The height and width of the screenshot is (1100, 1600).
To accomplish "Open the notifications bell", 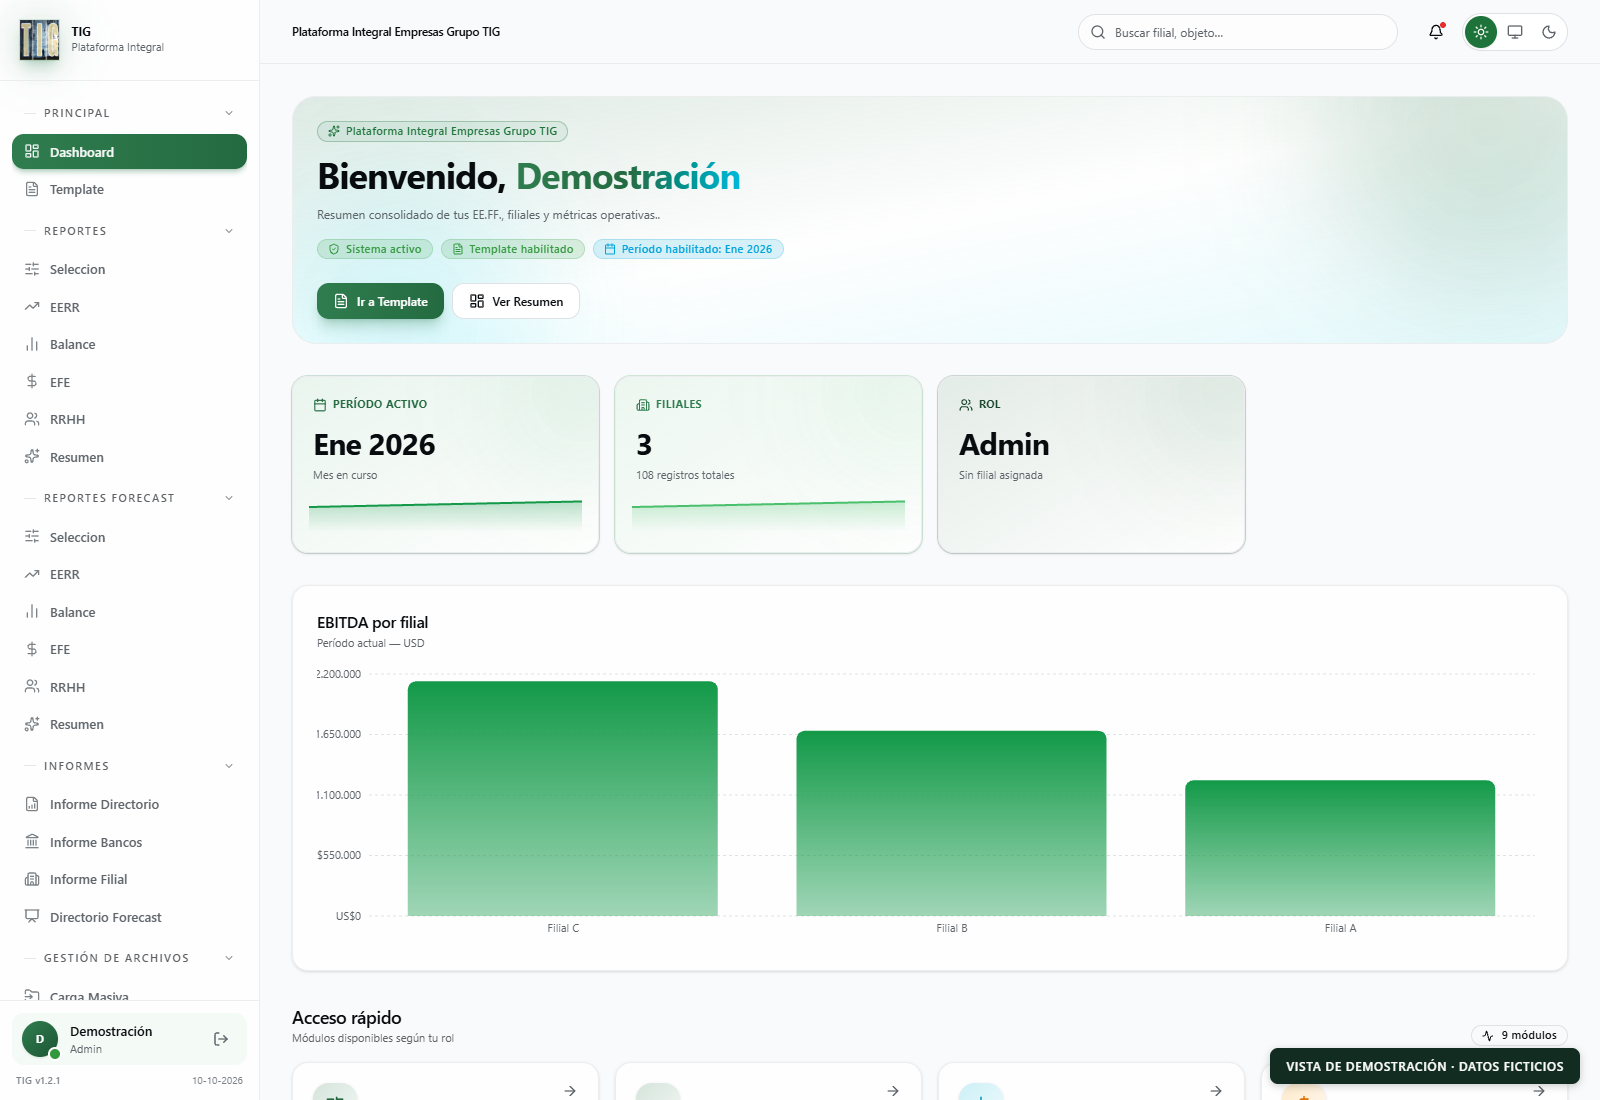I will [1436, 32].
